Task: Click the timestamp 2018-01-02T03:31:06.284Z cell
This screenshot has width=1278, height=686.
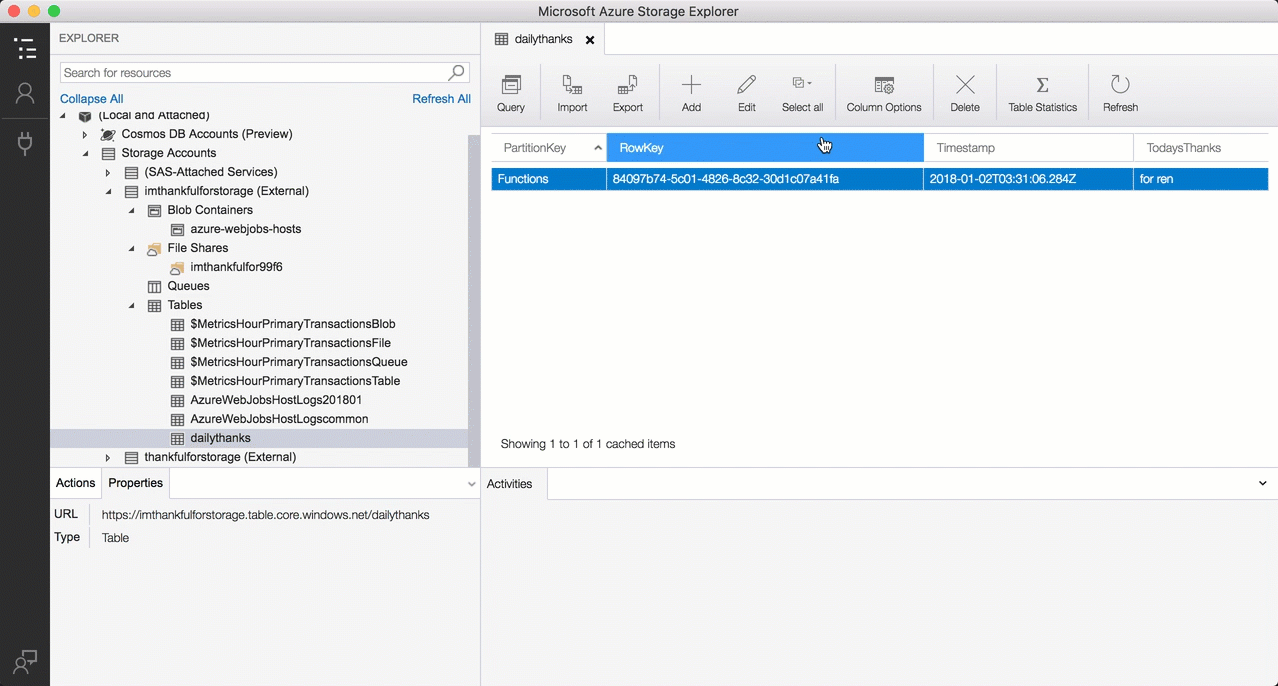Action: pos(1029,179)
